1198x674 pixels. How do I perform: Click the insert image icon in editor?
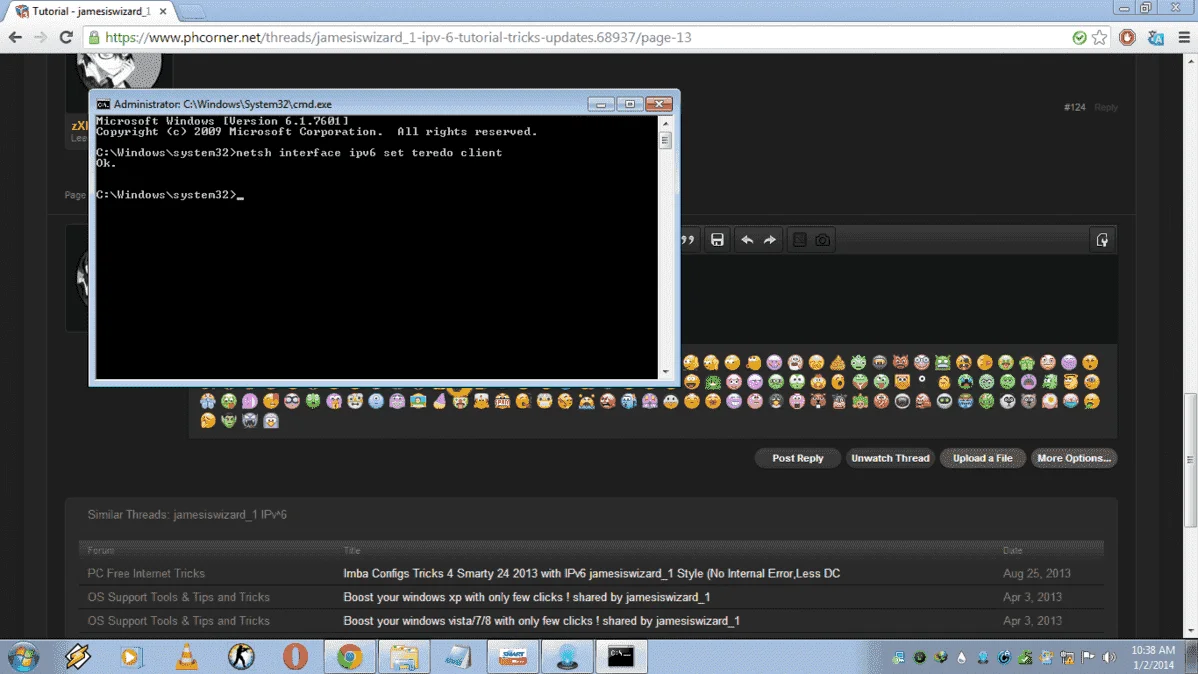(799, 240)
